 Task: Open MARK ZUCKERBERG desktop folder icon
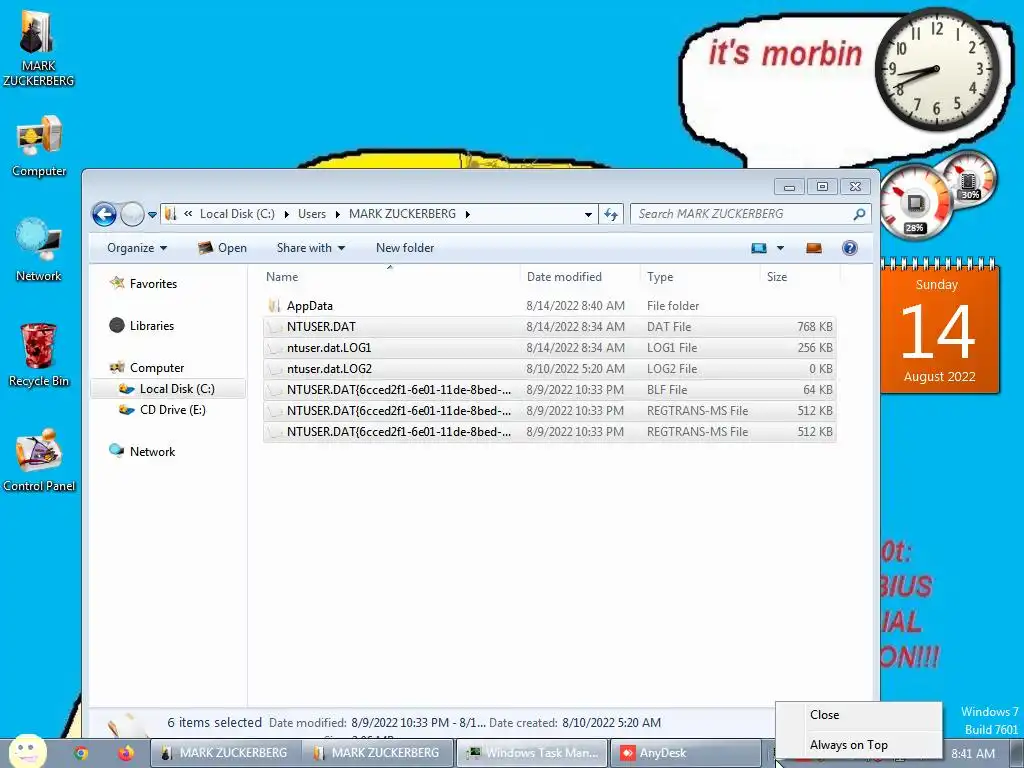click(38, 47)
